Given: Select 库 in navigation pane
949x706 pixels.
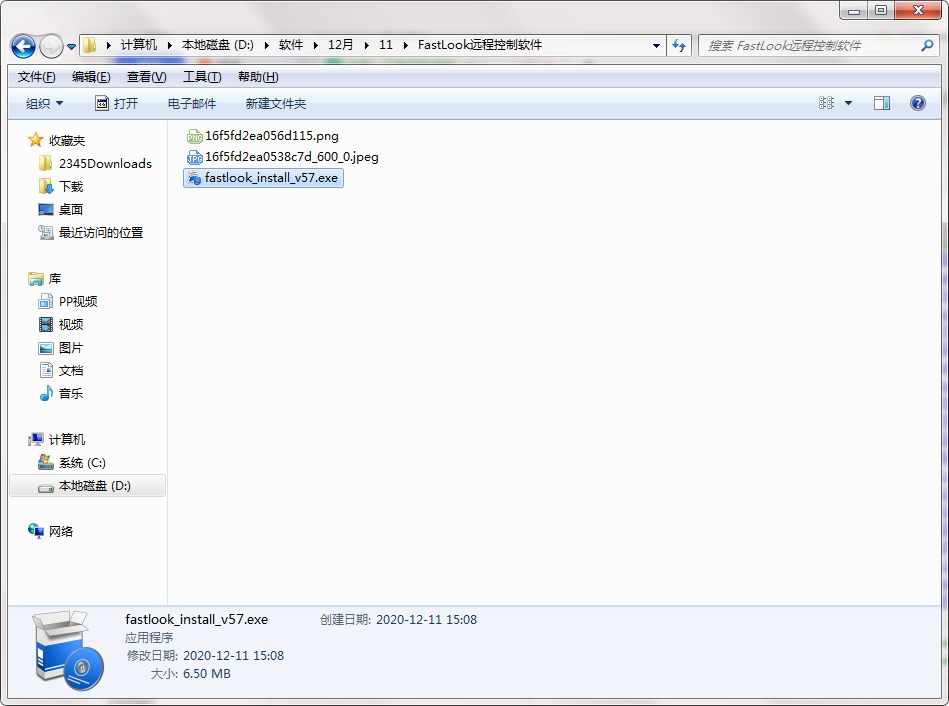Looking at the screenshot, I should click(x=45, y=279).
